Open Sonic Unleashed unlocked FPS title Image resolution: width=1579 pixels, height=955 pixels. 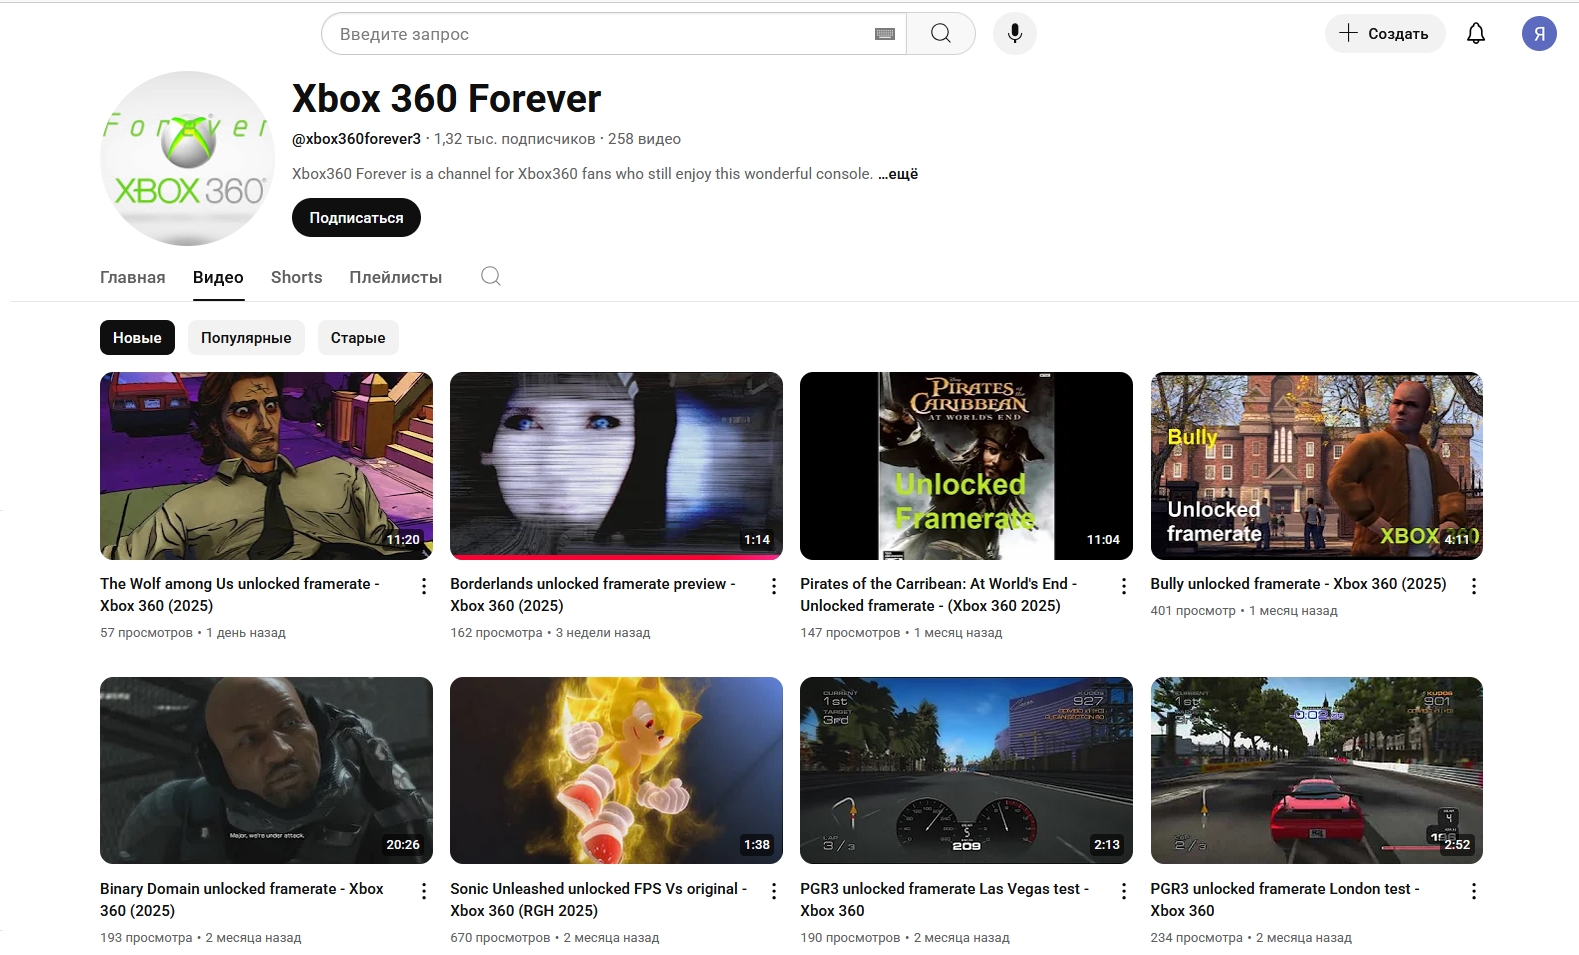(599, 900)
